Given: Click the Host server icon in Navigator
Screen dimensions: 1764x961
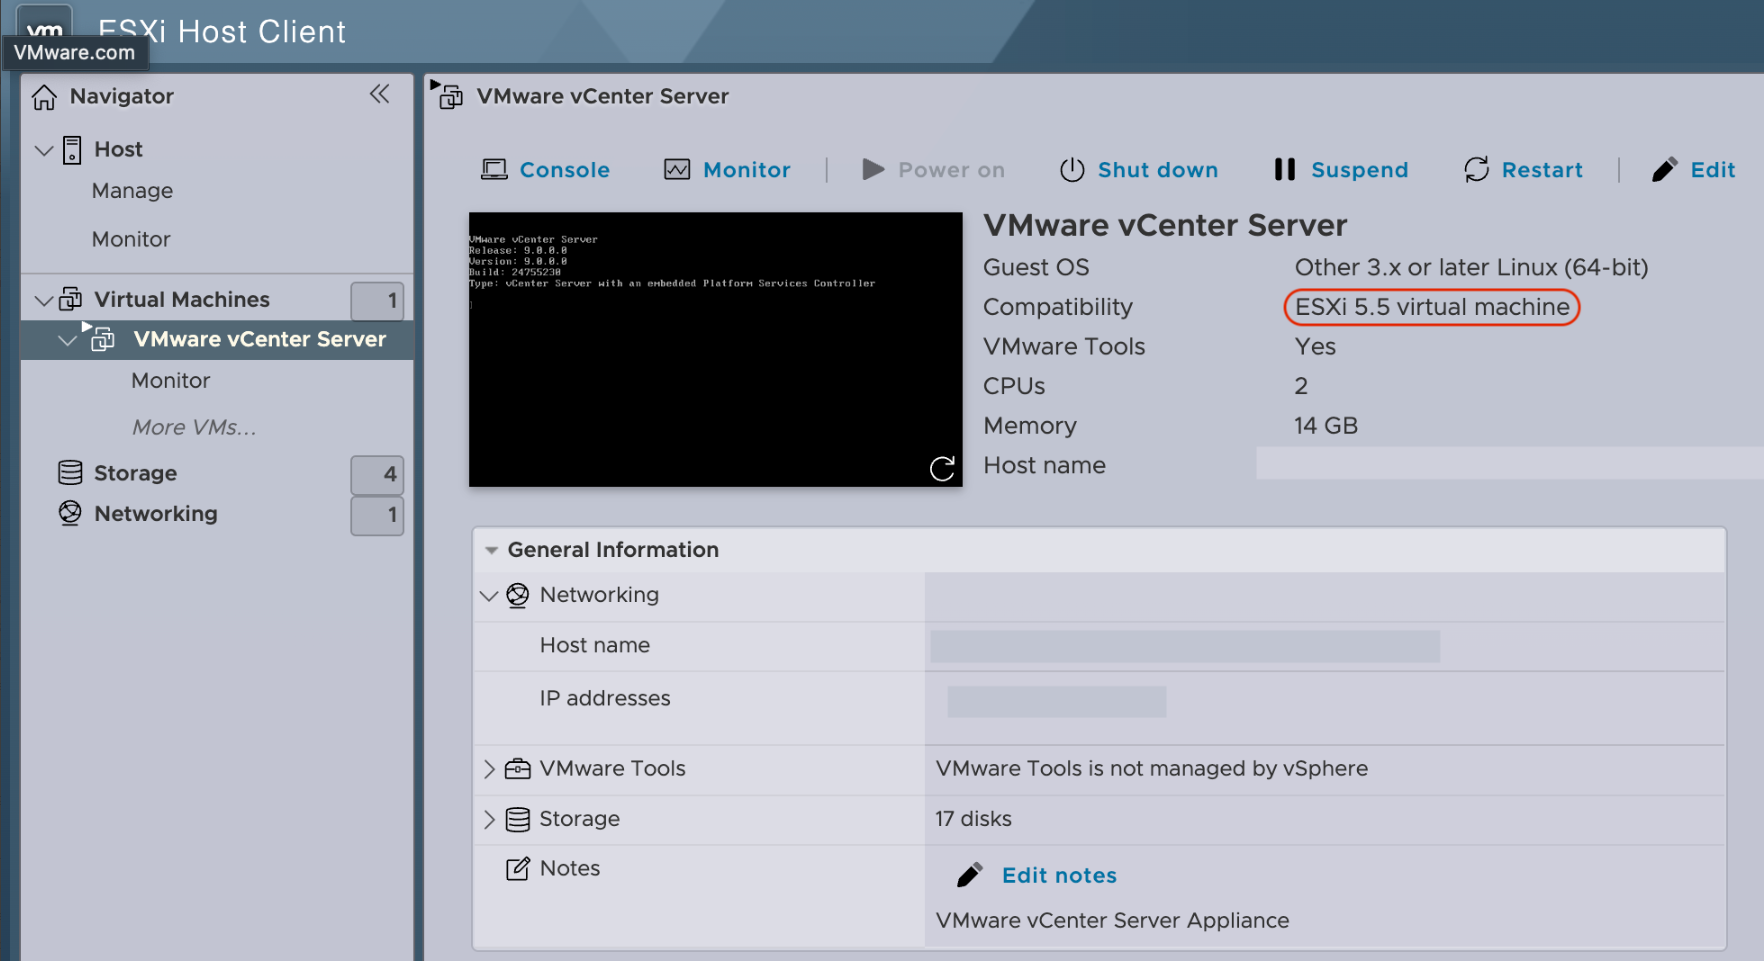Looking at the screenshot, I should (x=72, y=150).
